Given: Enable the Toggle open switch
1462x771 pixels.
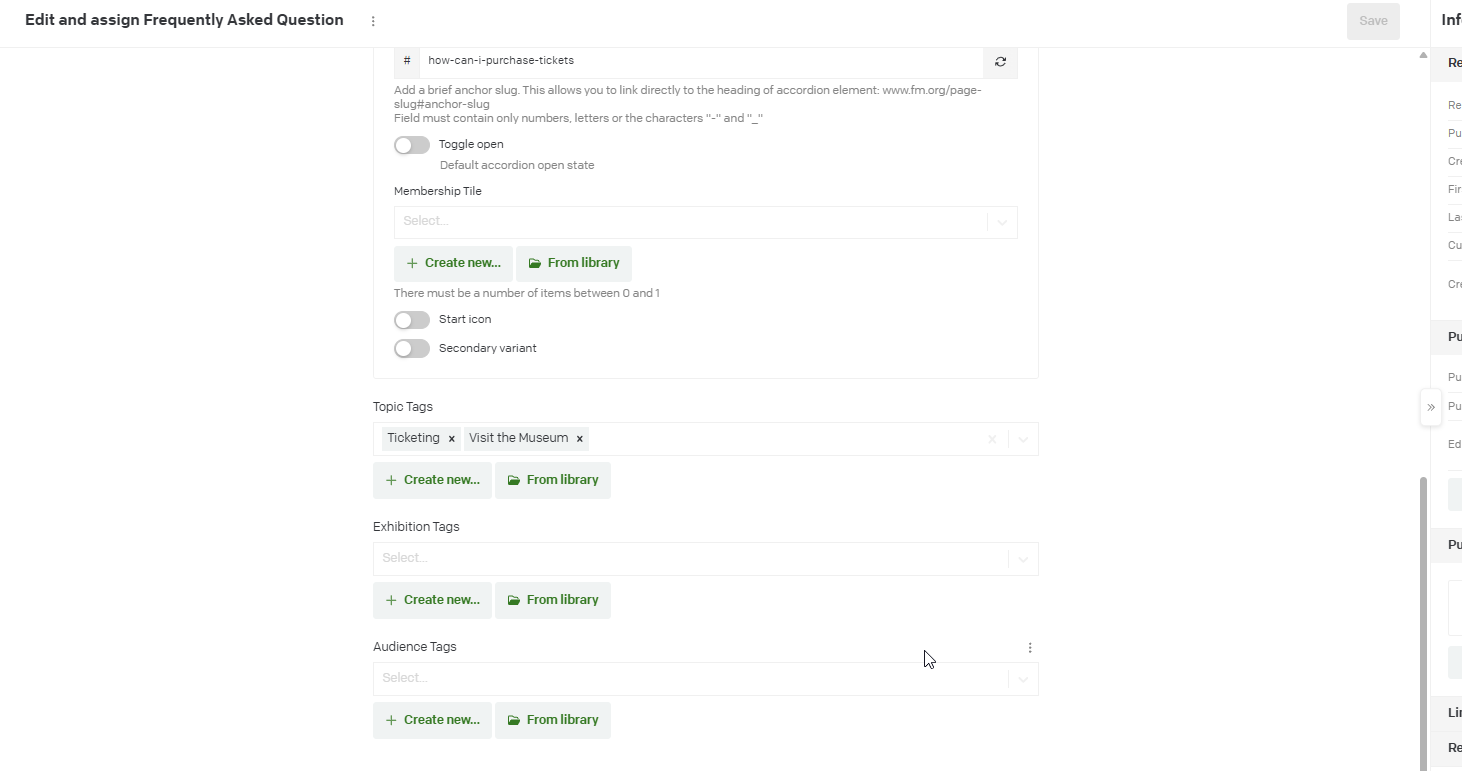Looking at the screenshot, I should coord(412,145).
